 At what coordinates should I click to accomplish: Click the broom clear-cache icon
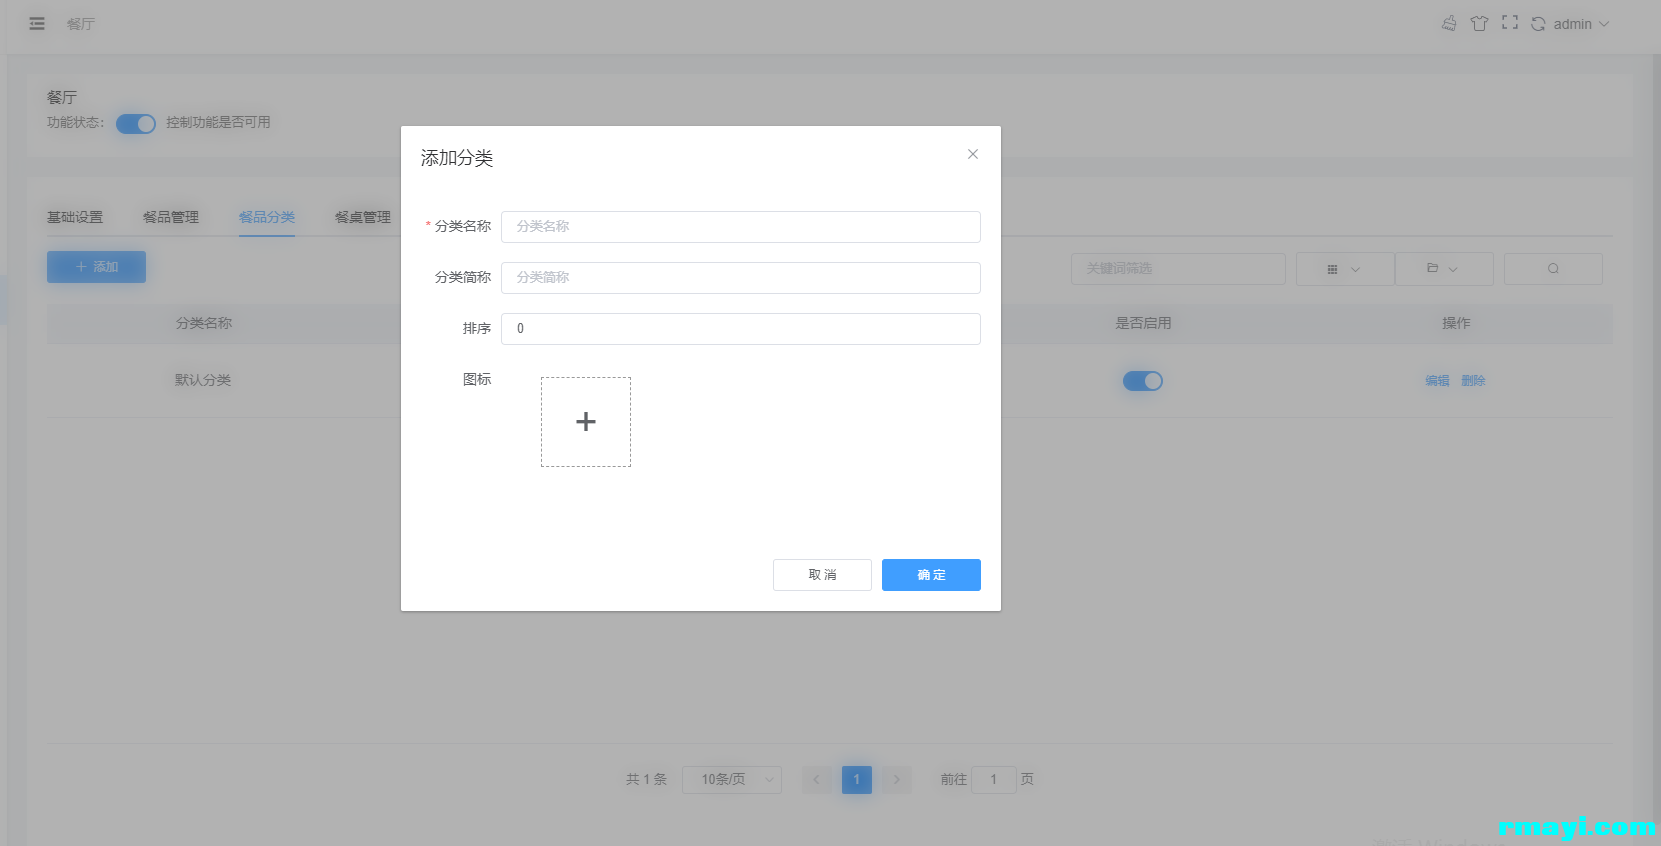pos(1449,23)
